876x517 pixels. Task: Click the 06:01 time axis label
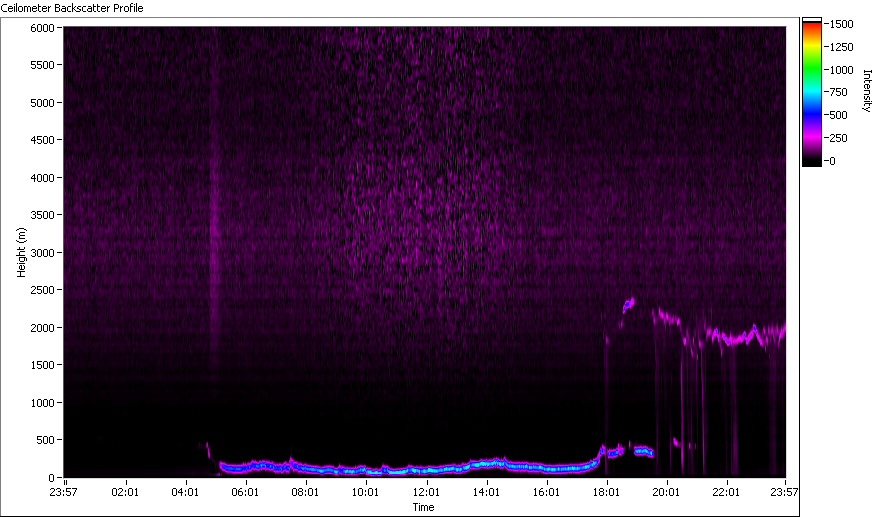[x=245, y=492]
